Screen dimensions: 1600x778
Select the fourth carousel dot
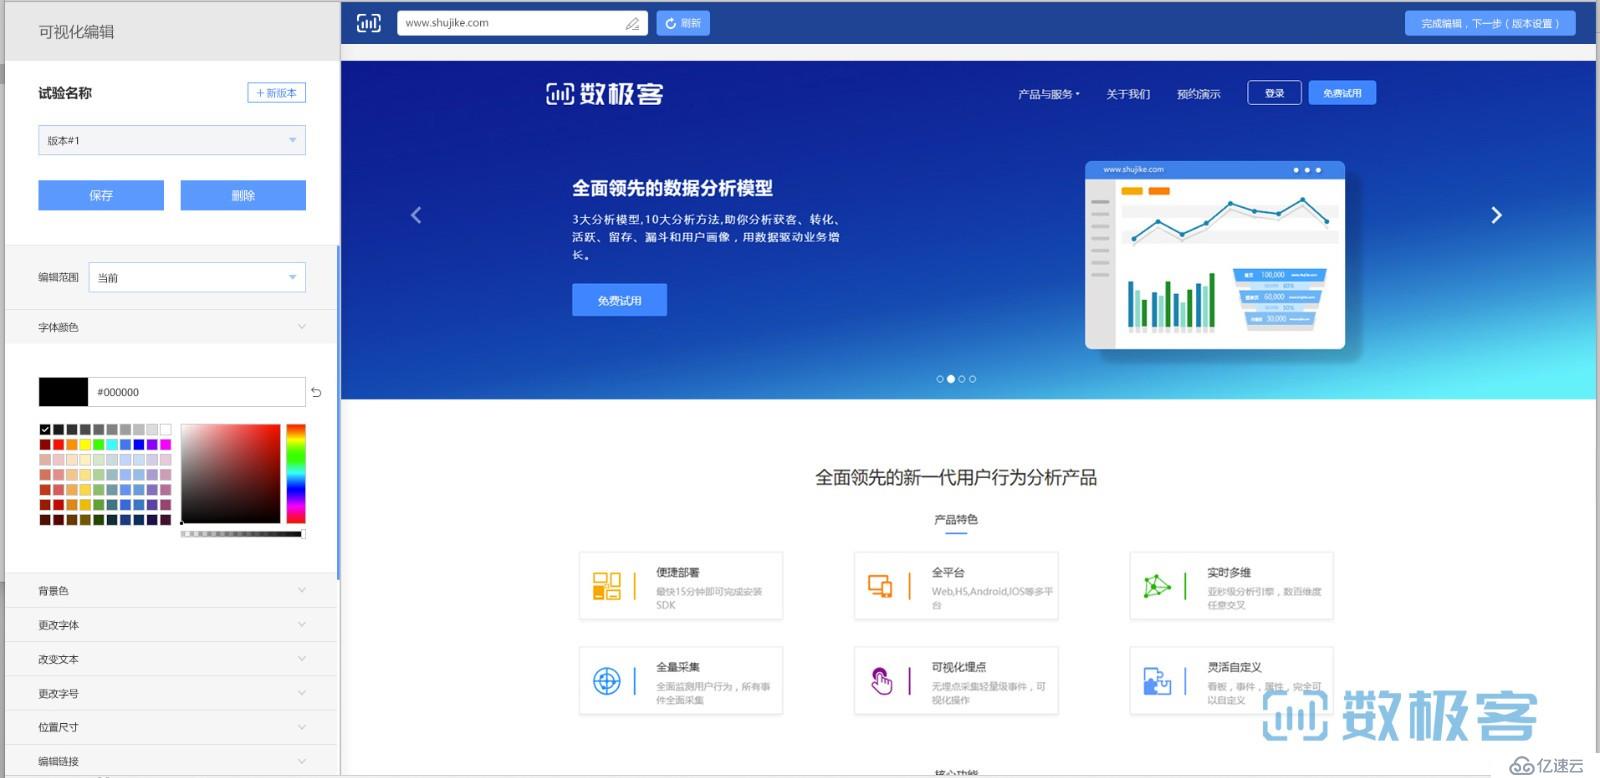pos(973,379)
